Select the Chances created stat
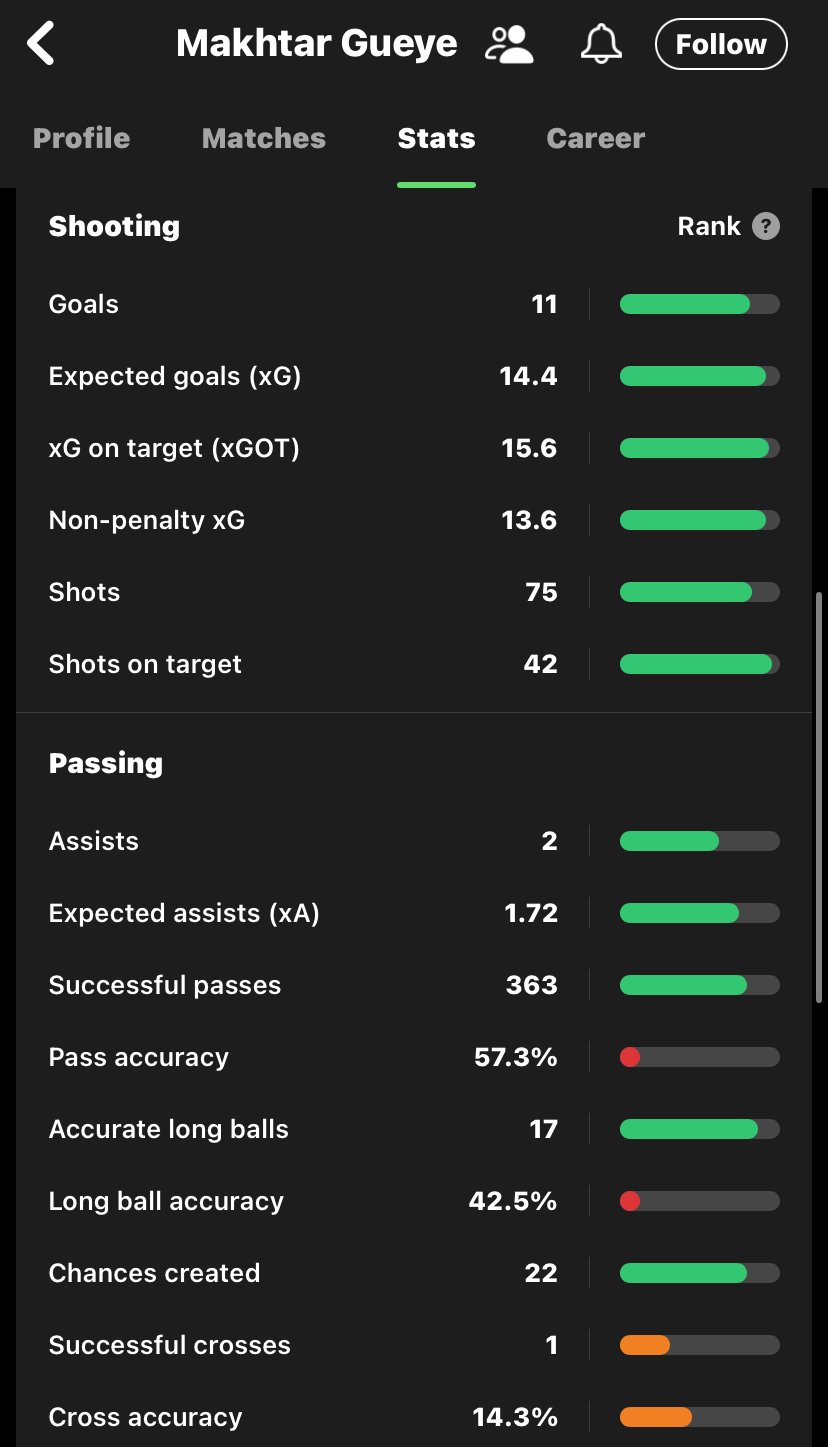Image resolution: width=828 pixels, height=1447 pixels. 414,1273
